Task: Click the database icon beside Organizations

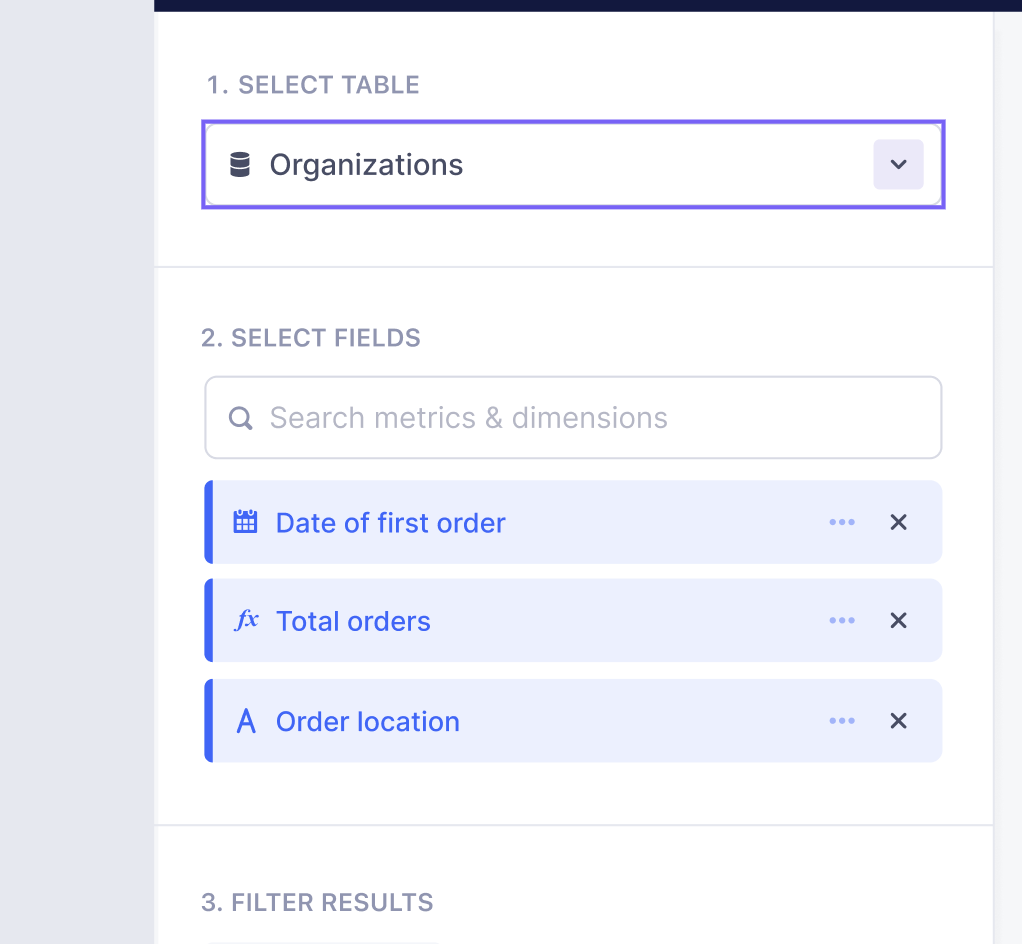Action: click(x=239, y=164)
